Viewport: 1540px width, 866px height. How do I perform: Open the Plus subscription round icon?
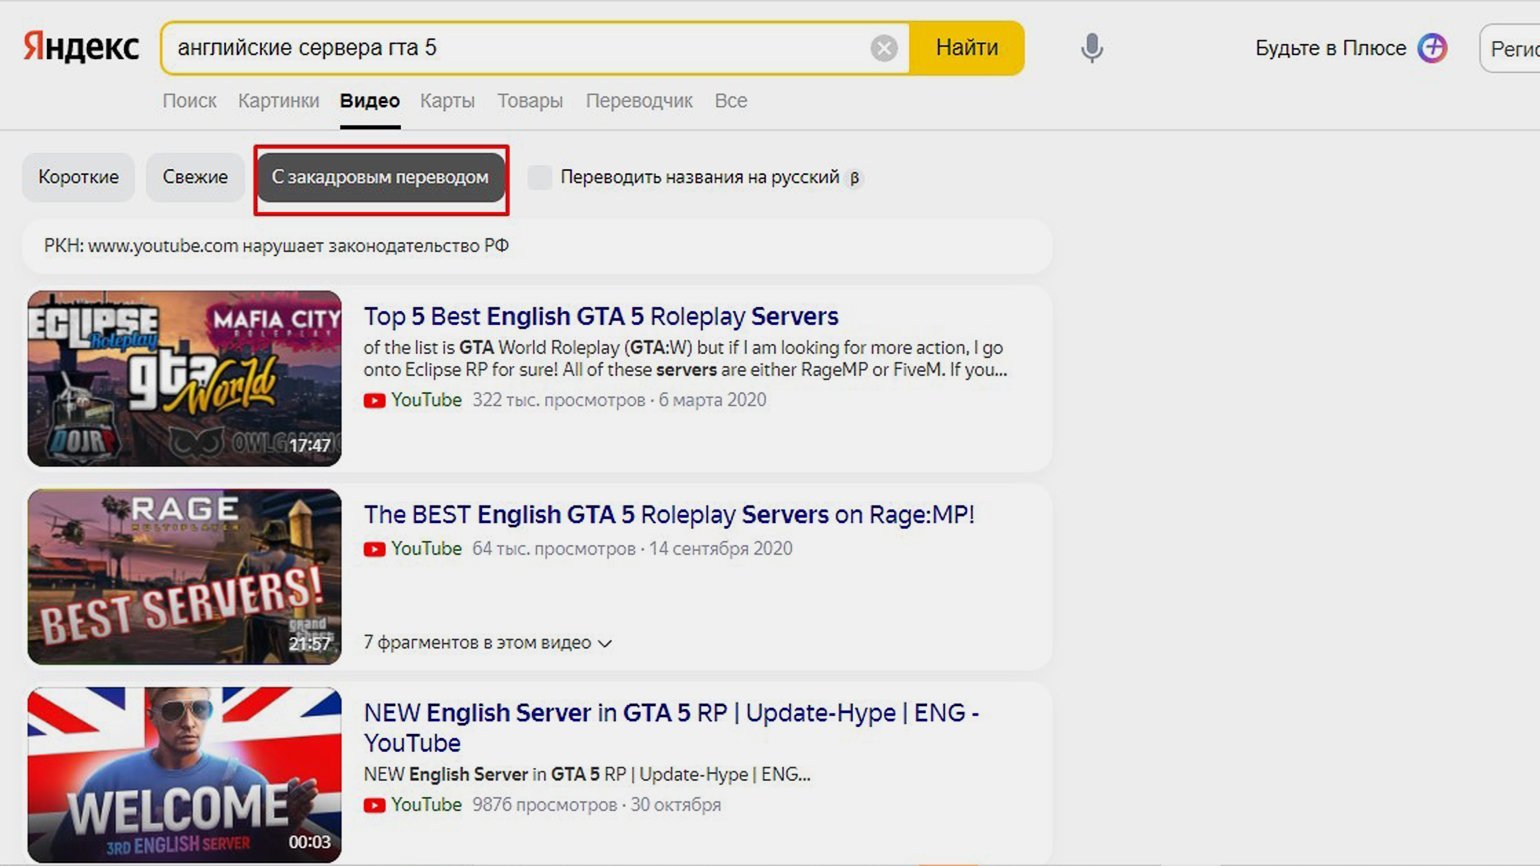[x=1432, y=48]
